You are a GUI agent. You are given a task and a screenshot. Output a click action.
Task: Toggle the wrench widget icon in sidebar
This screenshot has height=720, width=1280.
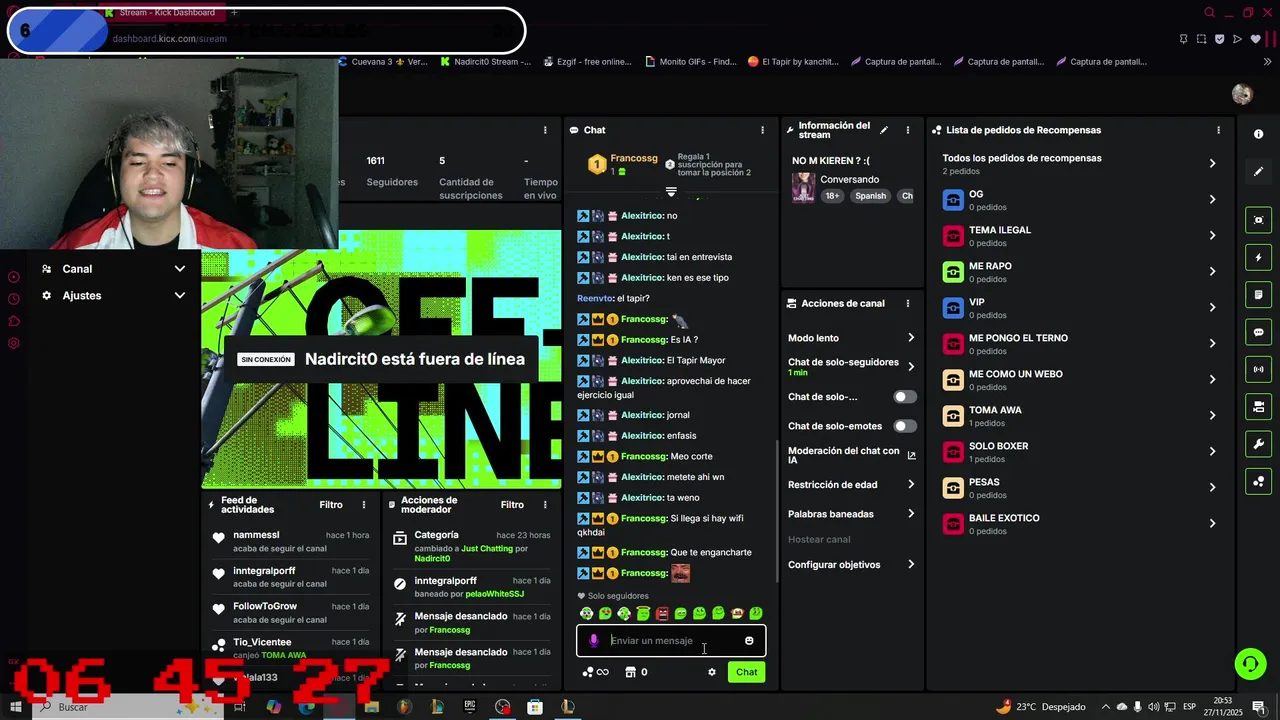point(1258,444)
